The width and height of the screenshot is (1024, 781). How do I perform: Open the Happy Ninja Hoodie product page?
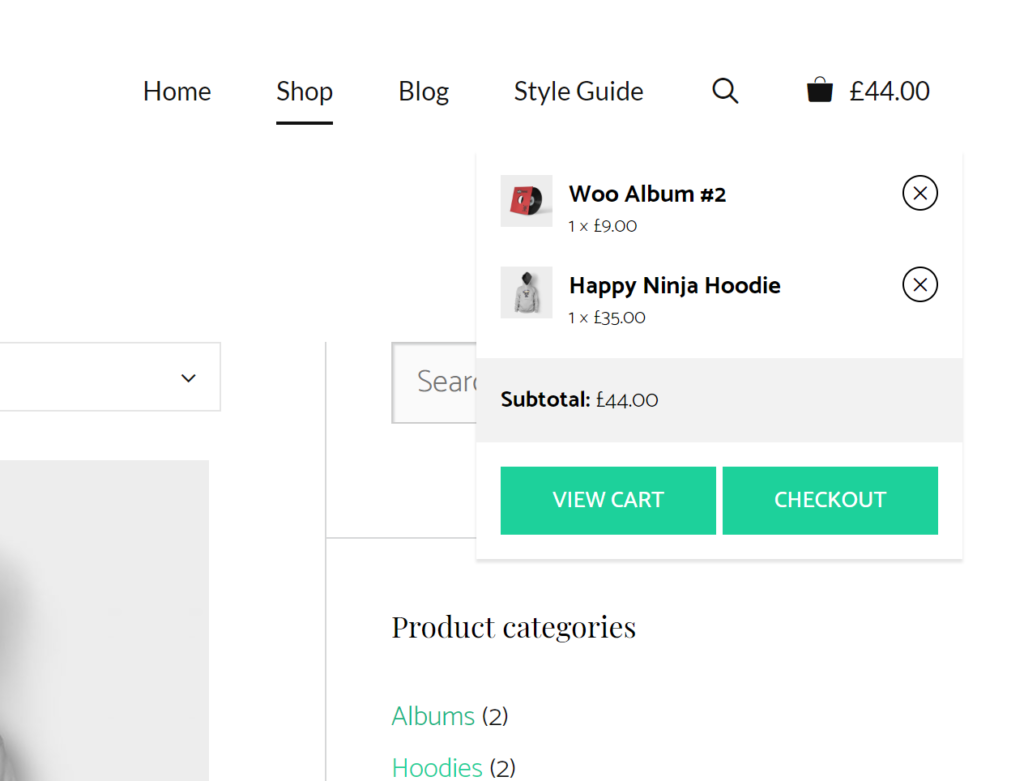click(x=674, y=285)
